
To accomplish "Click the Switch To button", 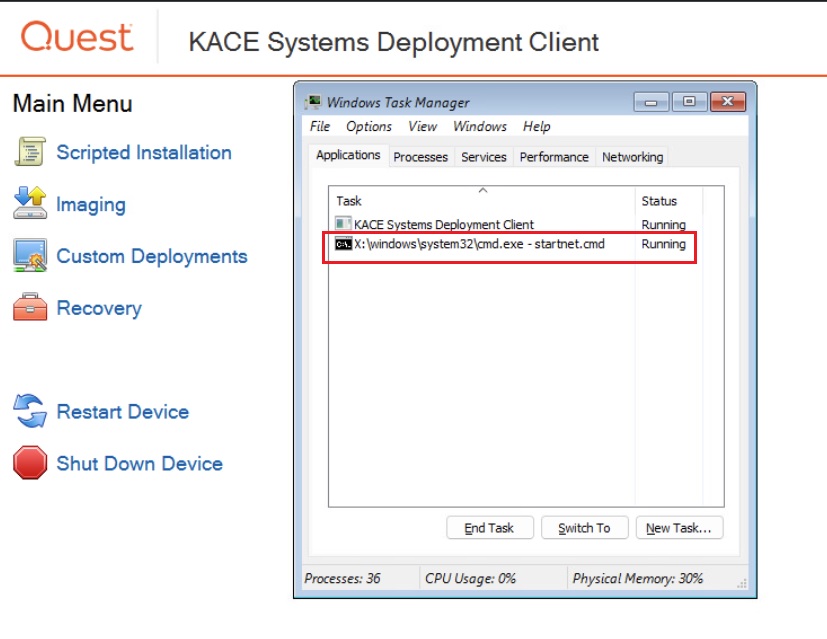I will point(584,528).
